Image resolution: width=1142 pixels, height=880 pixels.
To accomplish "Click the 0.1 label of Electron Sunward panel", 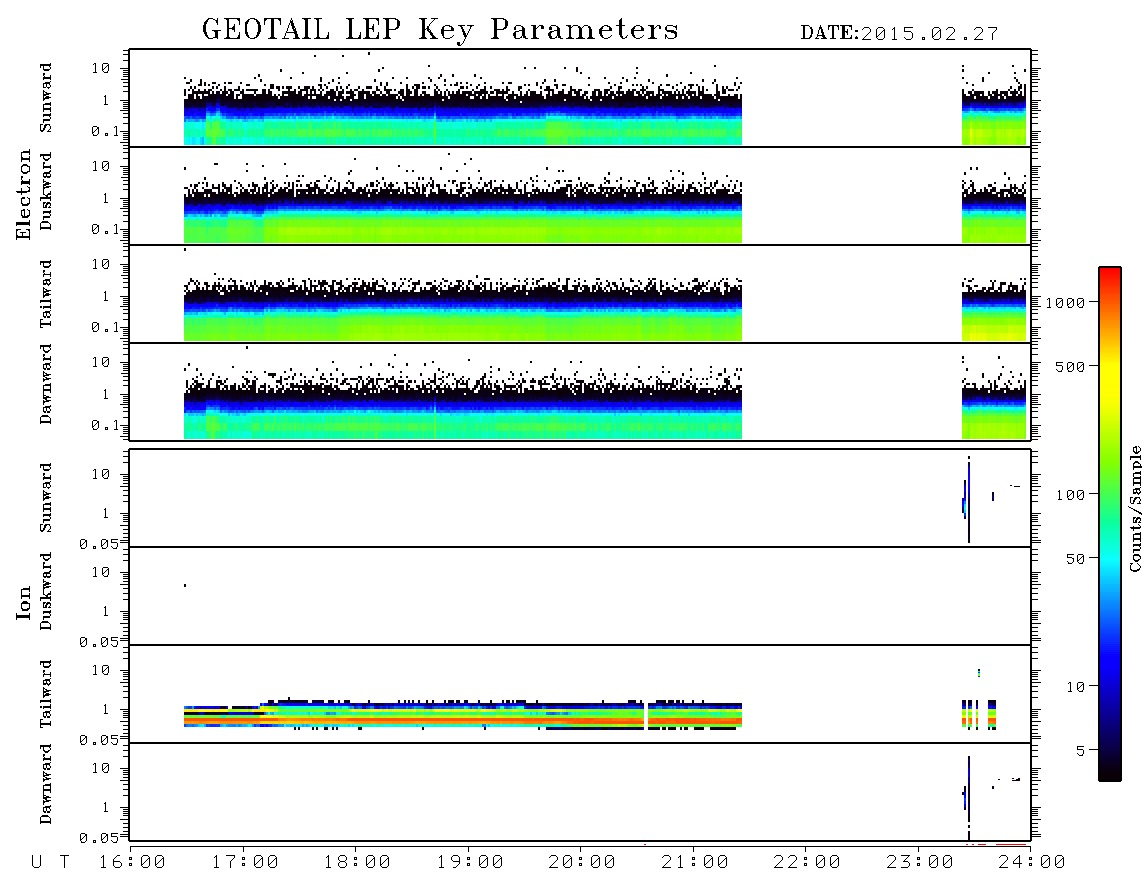I will click(105, 132).
